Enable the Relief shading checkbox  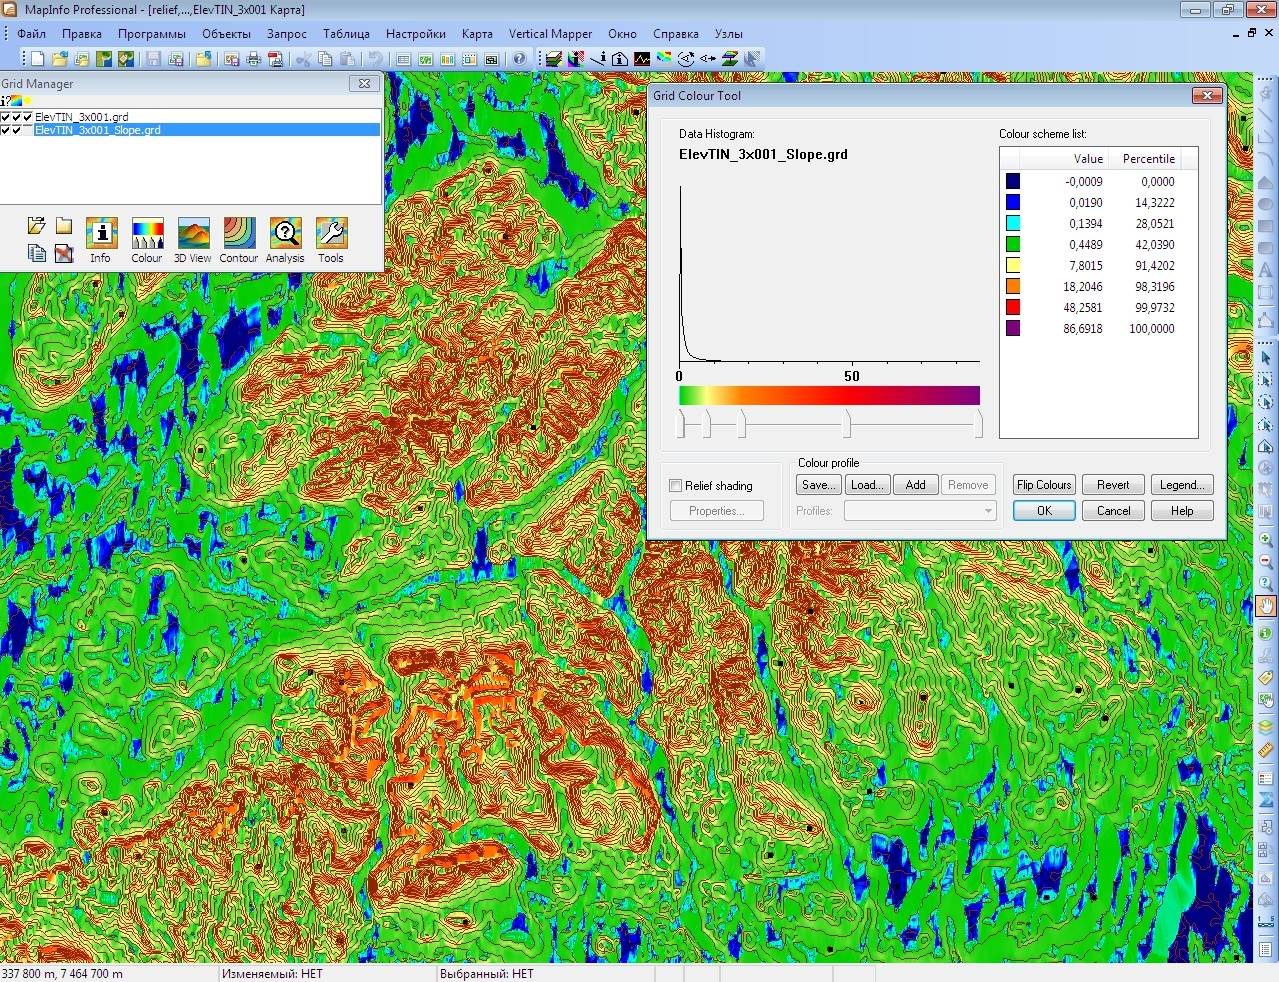[676, 486]
